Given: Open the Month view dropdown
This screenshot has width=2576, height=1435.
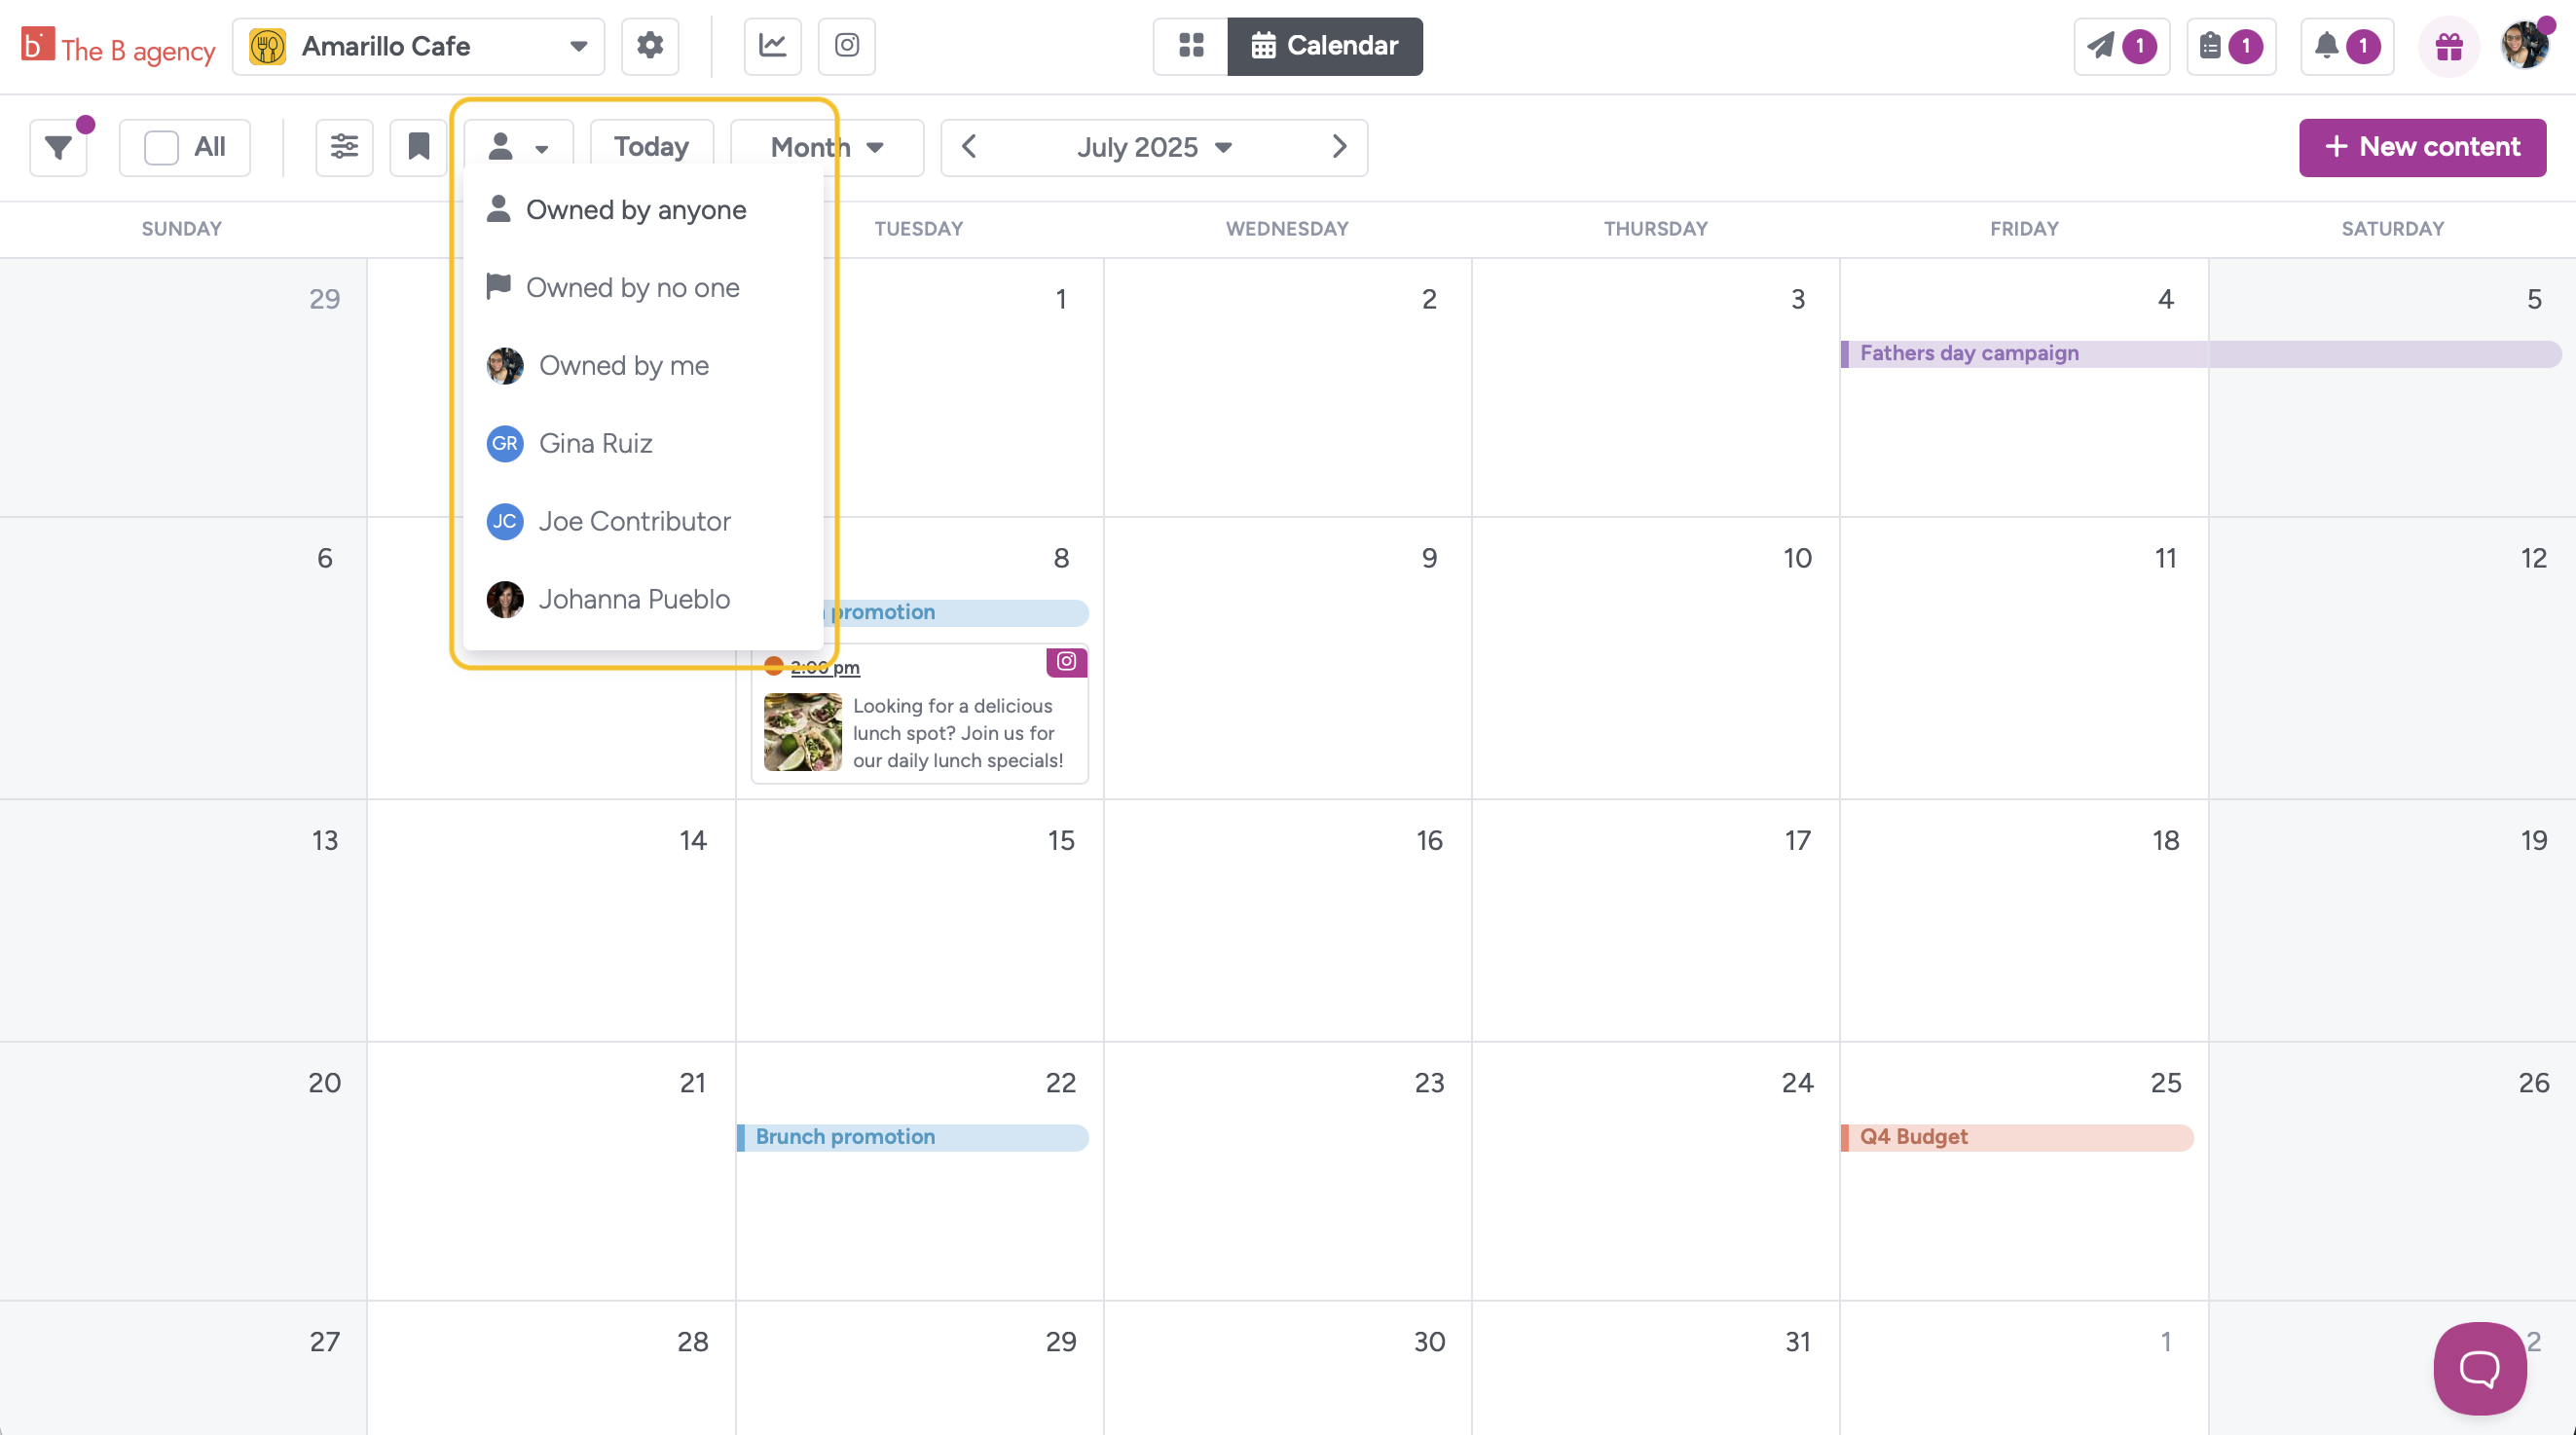Looking at the screenshot, I should point(827,148).
